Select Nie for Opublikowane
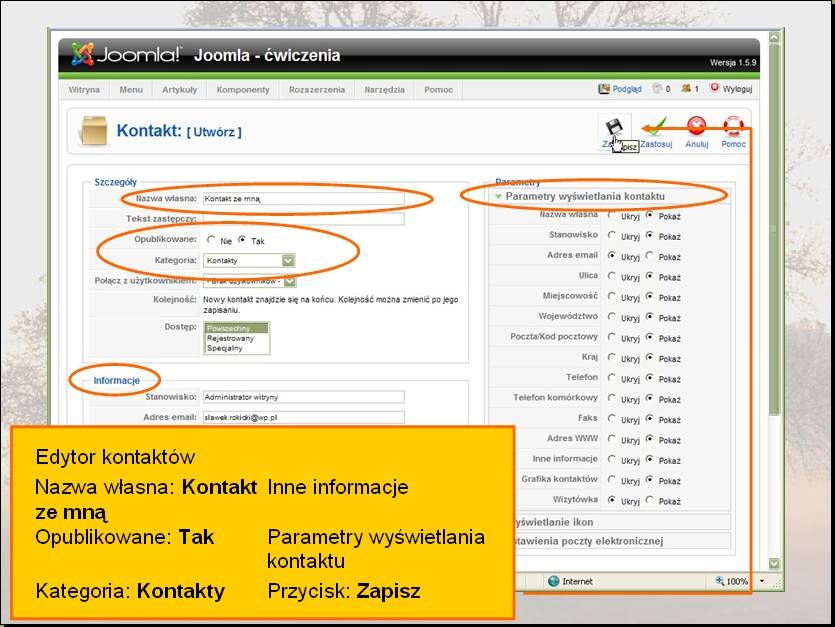Screen dimensions: 835x627 coord(211,240)
